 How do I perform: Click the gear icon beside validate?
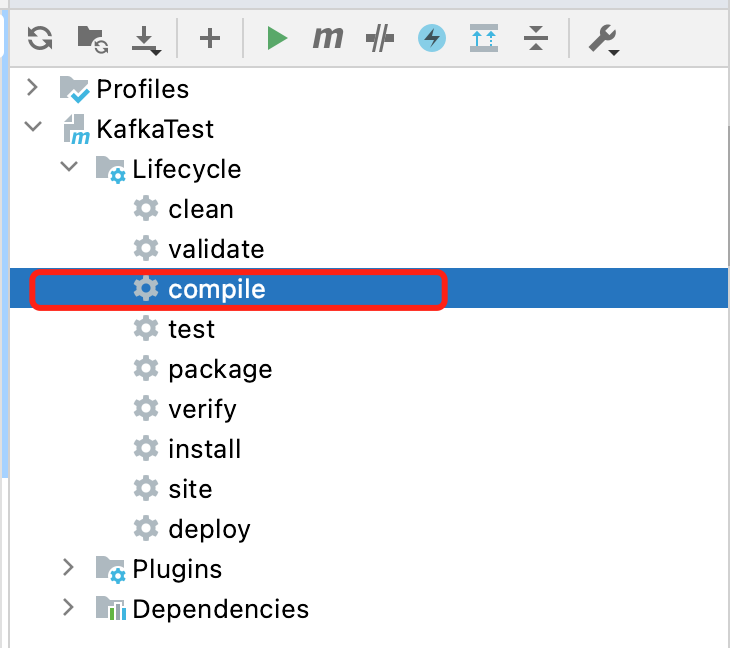[146, 248]
